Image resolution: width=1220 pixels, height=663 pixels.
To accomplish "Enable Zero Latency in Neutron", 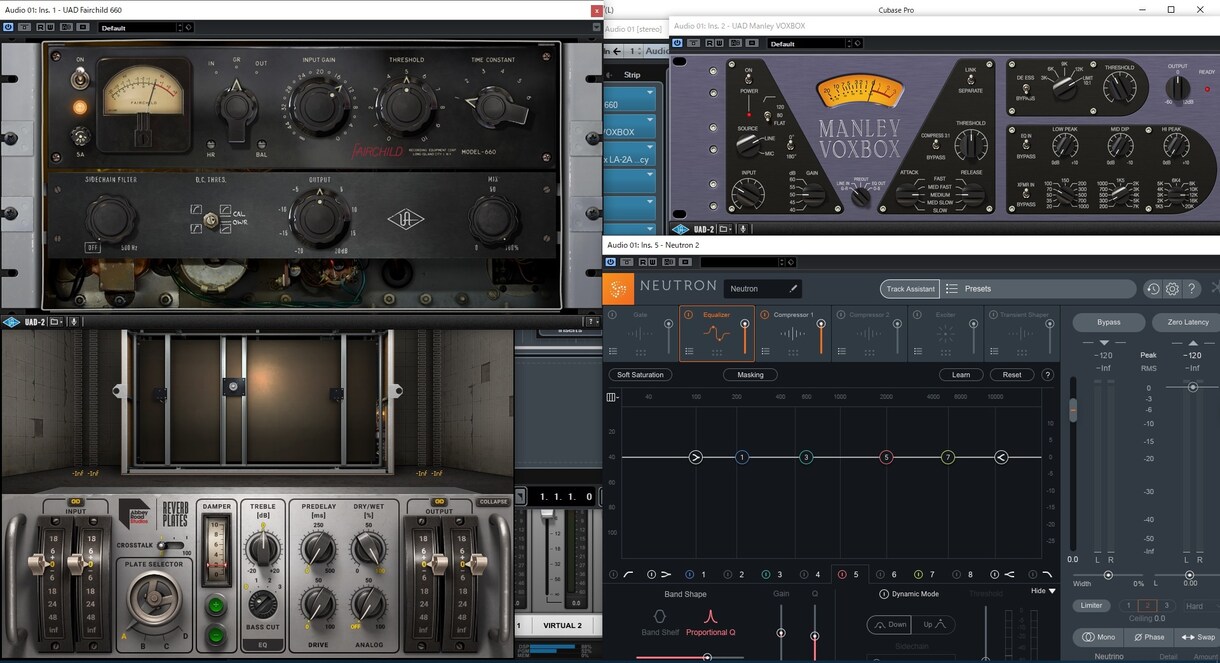I will click(x=1188, y=322).
